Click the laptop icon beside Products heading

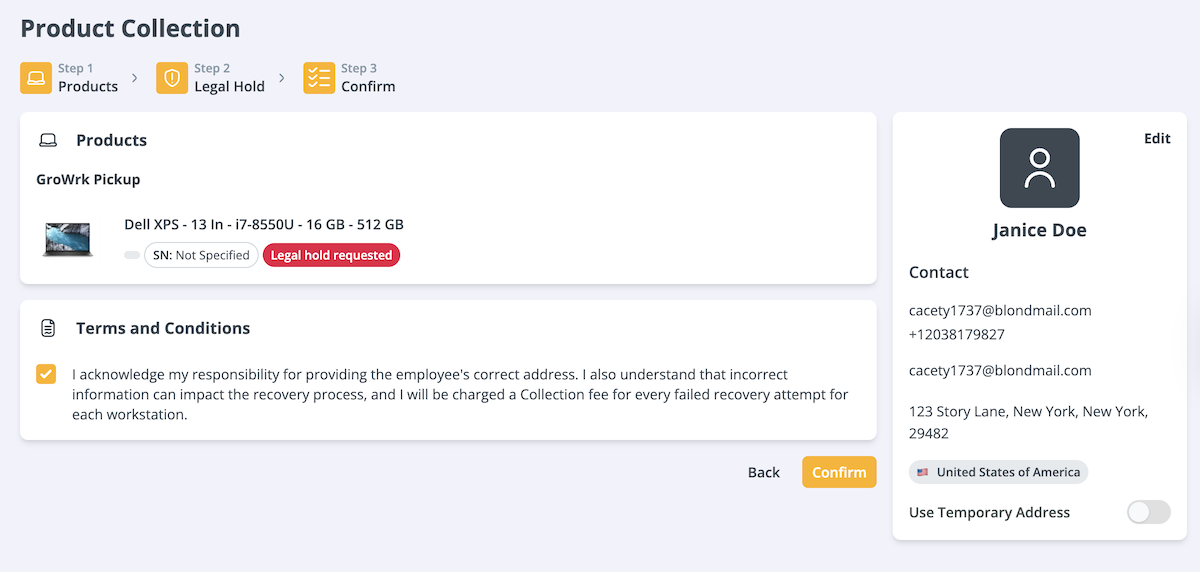point(48,141)
